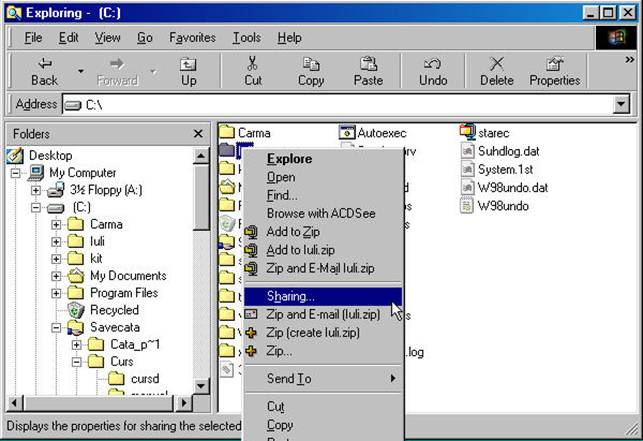The height and width of the screenshot is (441, 643).
Task: Choose Sharing... from the context menu
Action: tap(291, 296)
